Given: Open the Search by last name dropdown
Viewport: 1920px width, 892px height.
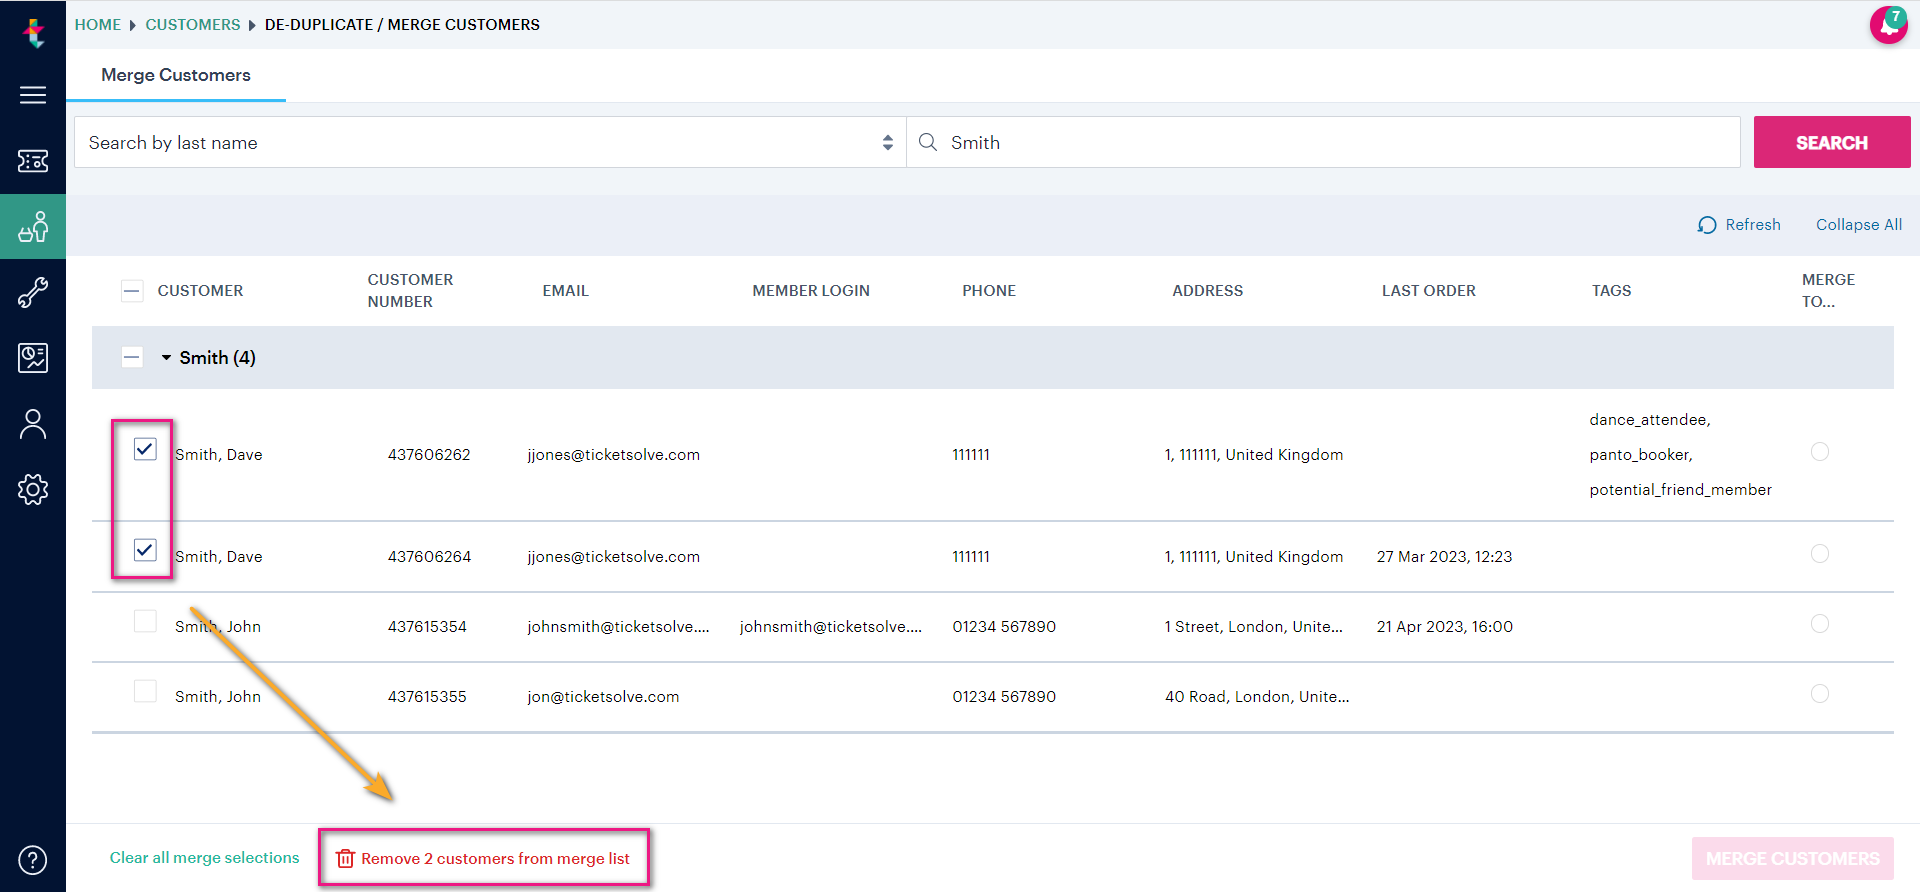Looking at the screenshot, I should (x=490, y=142).
